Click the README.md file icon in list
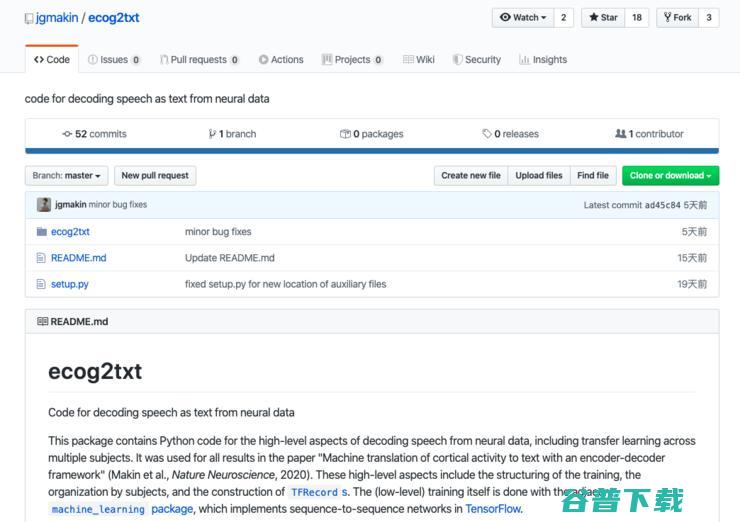 pos(41,258)
